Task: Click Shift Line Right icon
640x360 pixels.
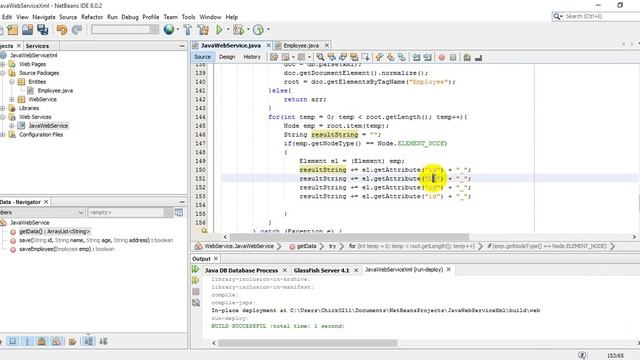Action: 427,57
